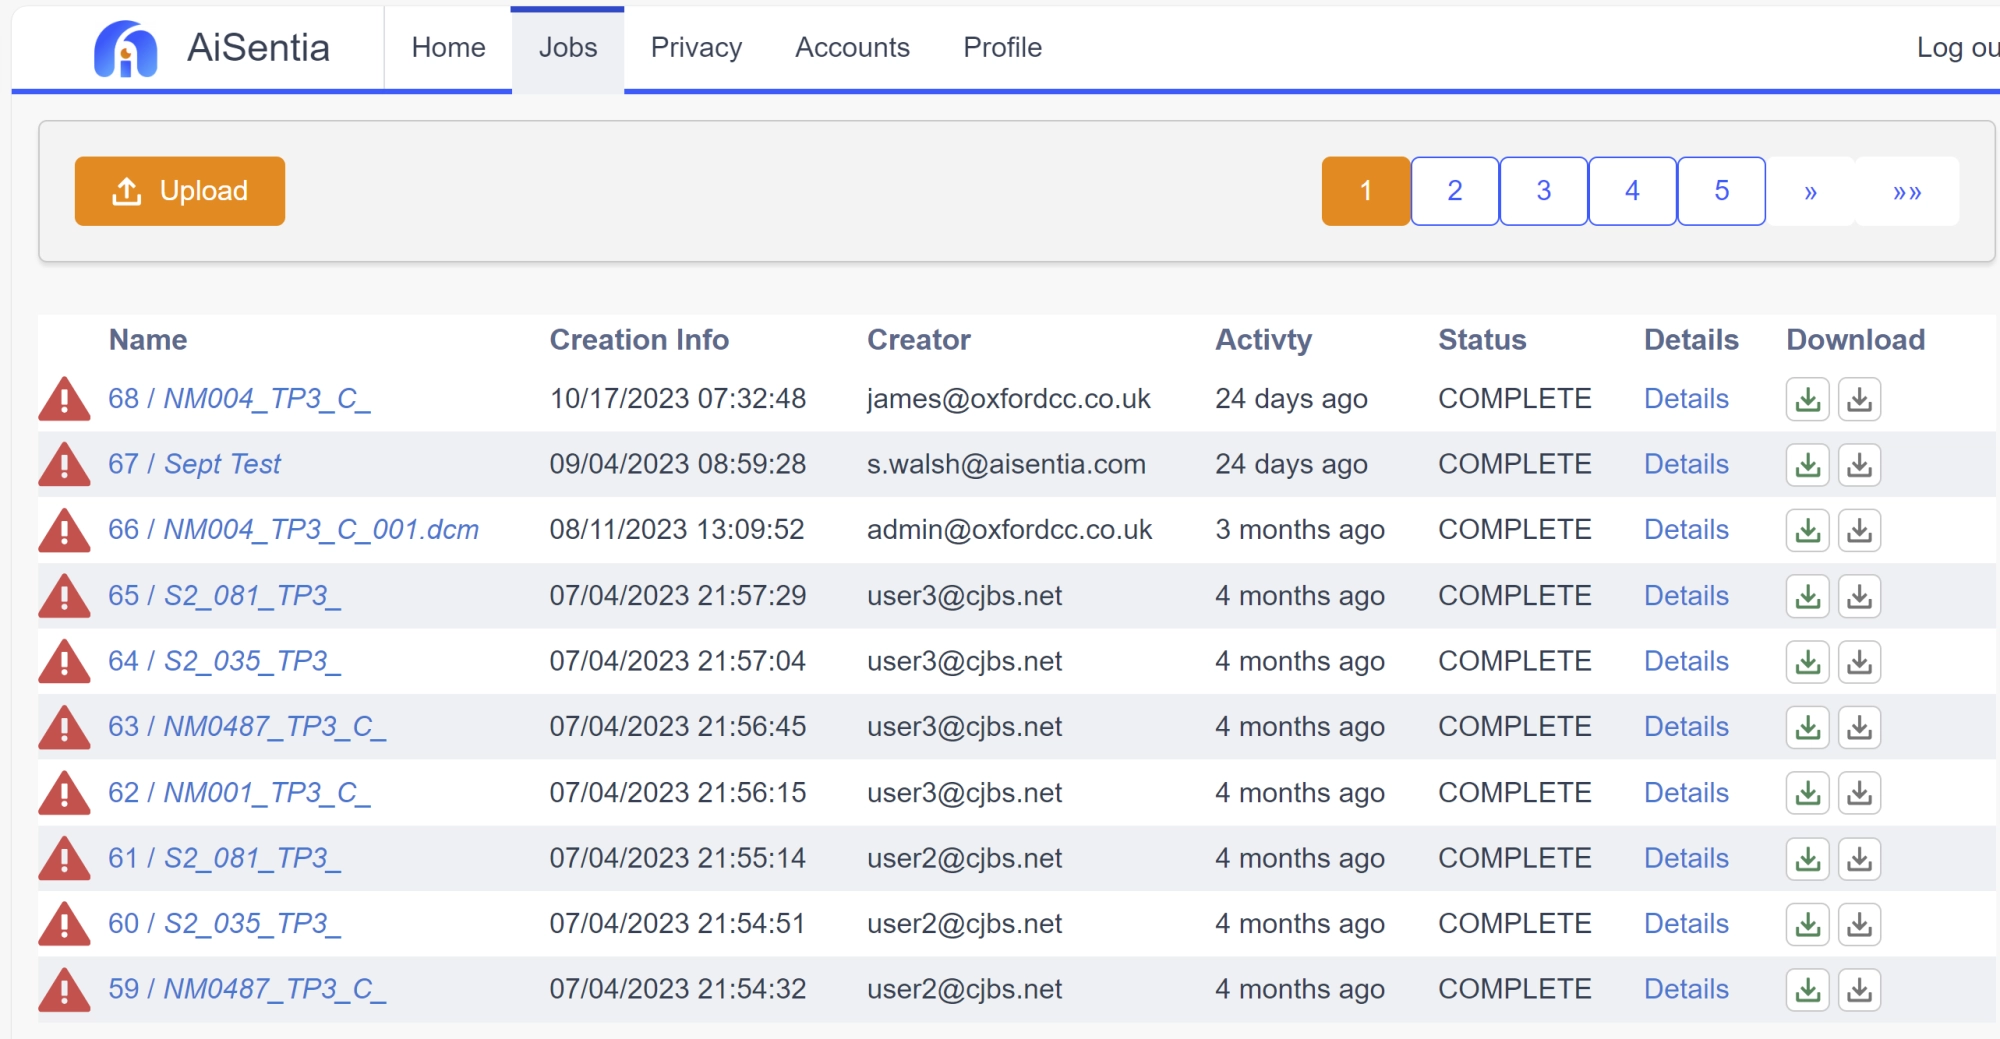Image resolution: width=2000 pixels, height=1039 pixels.
Task: Select pagination page 1
Action: (1366, 191)
